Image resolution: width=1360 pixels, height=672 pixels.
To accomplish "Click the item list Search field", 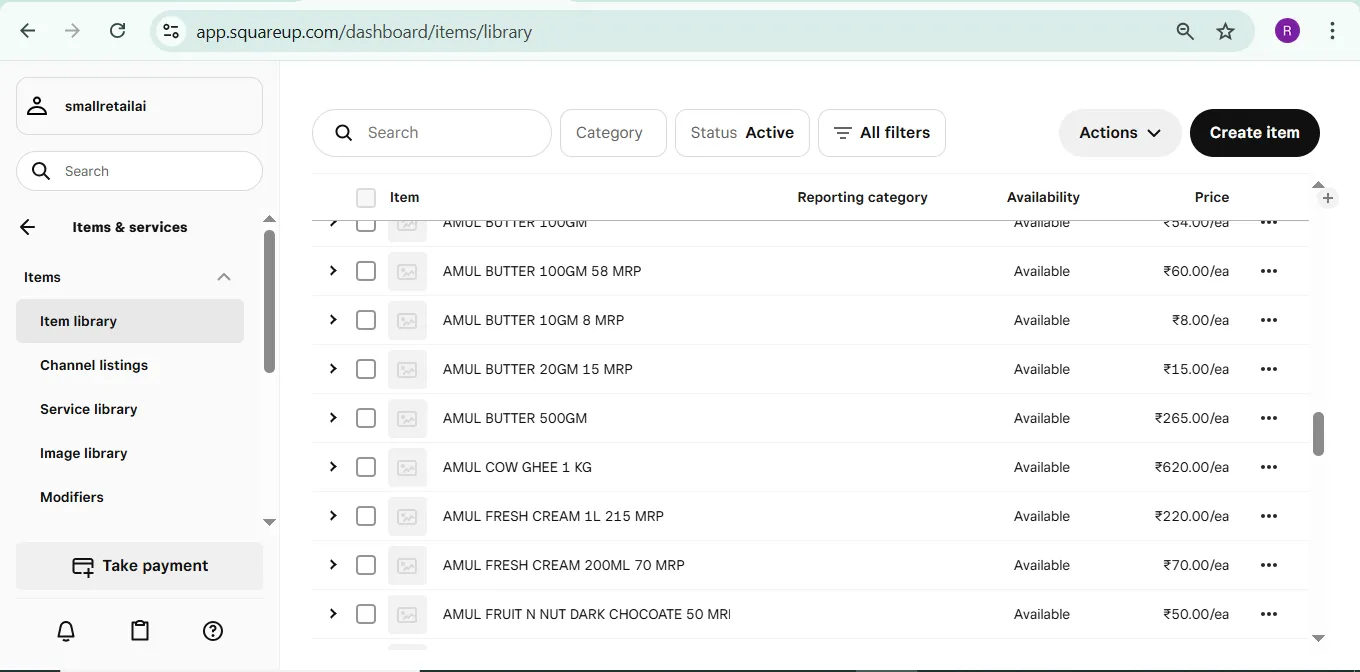I will [x=432, y=133].
